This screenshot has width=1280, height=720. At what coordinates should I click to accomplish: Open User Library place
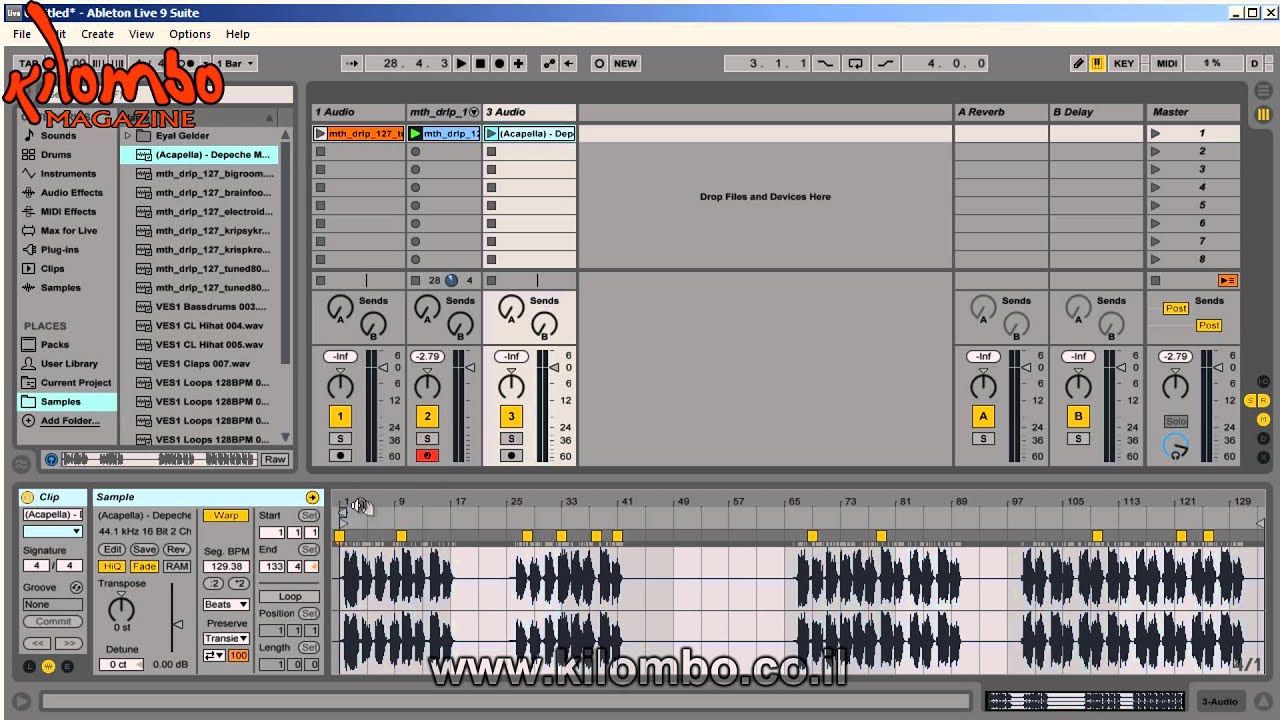pos(69,364)
